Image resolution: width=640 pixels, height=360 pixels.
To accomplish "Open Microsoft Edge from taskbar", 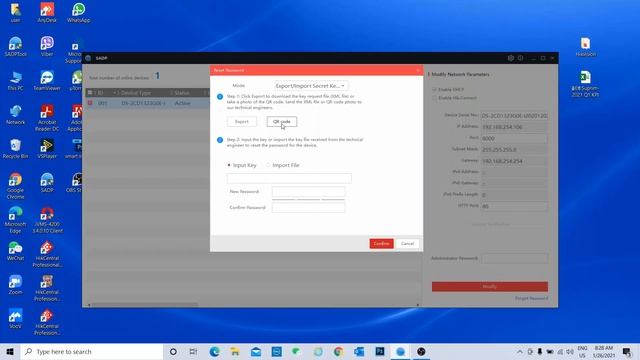I will (x=214, y=351).
